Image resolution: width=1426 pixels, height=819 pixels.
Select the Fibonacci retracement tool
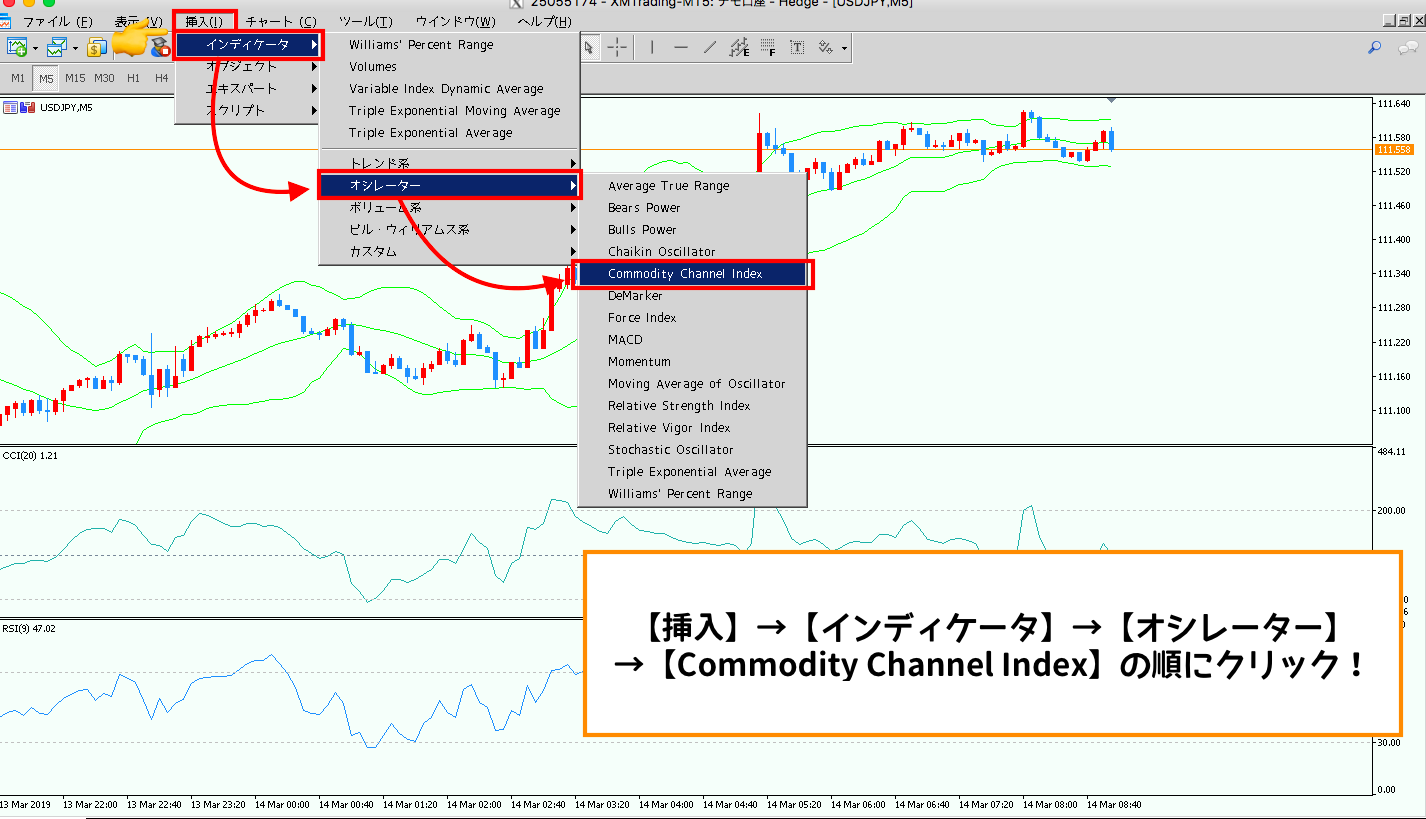point(768,47)
